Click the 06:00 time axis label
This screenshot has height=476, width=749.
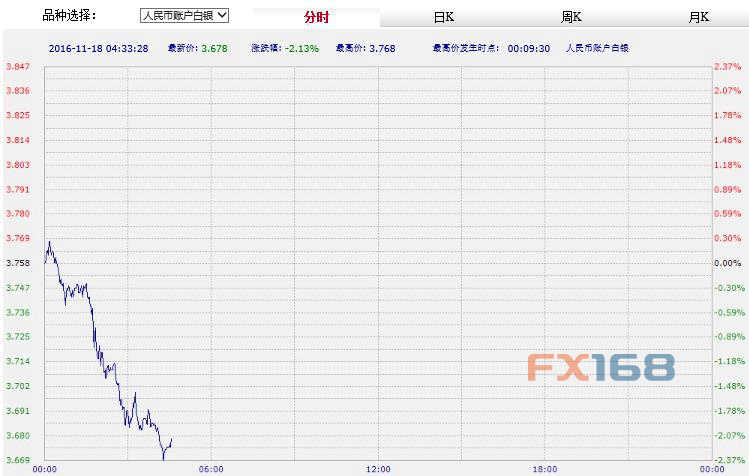coord(211,469)
